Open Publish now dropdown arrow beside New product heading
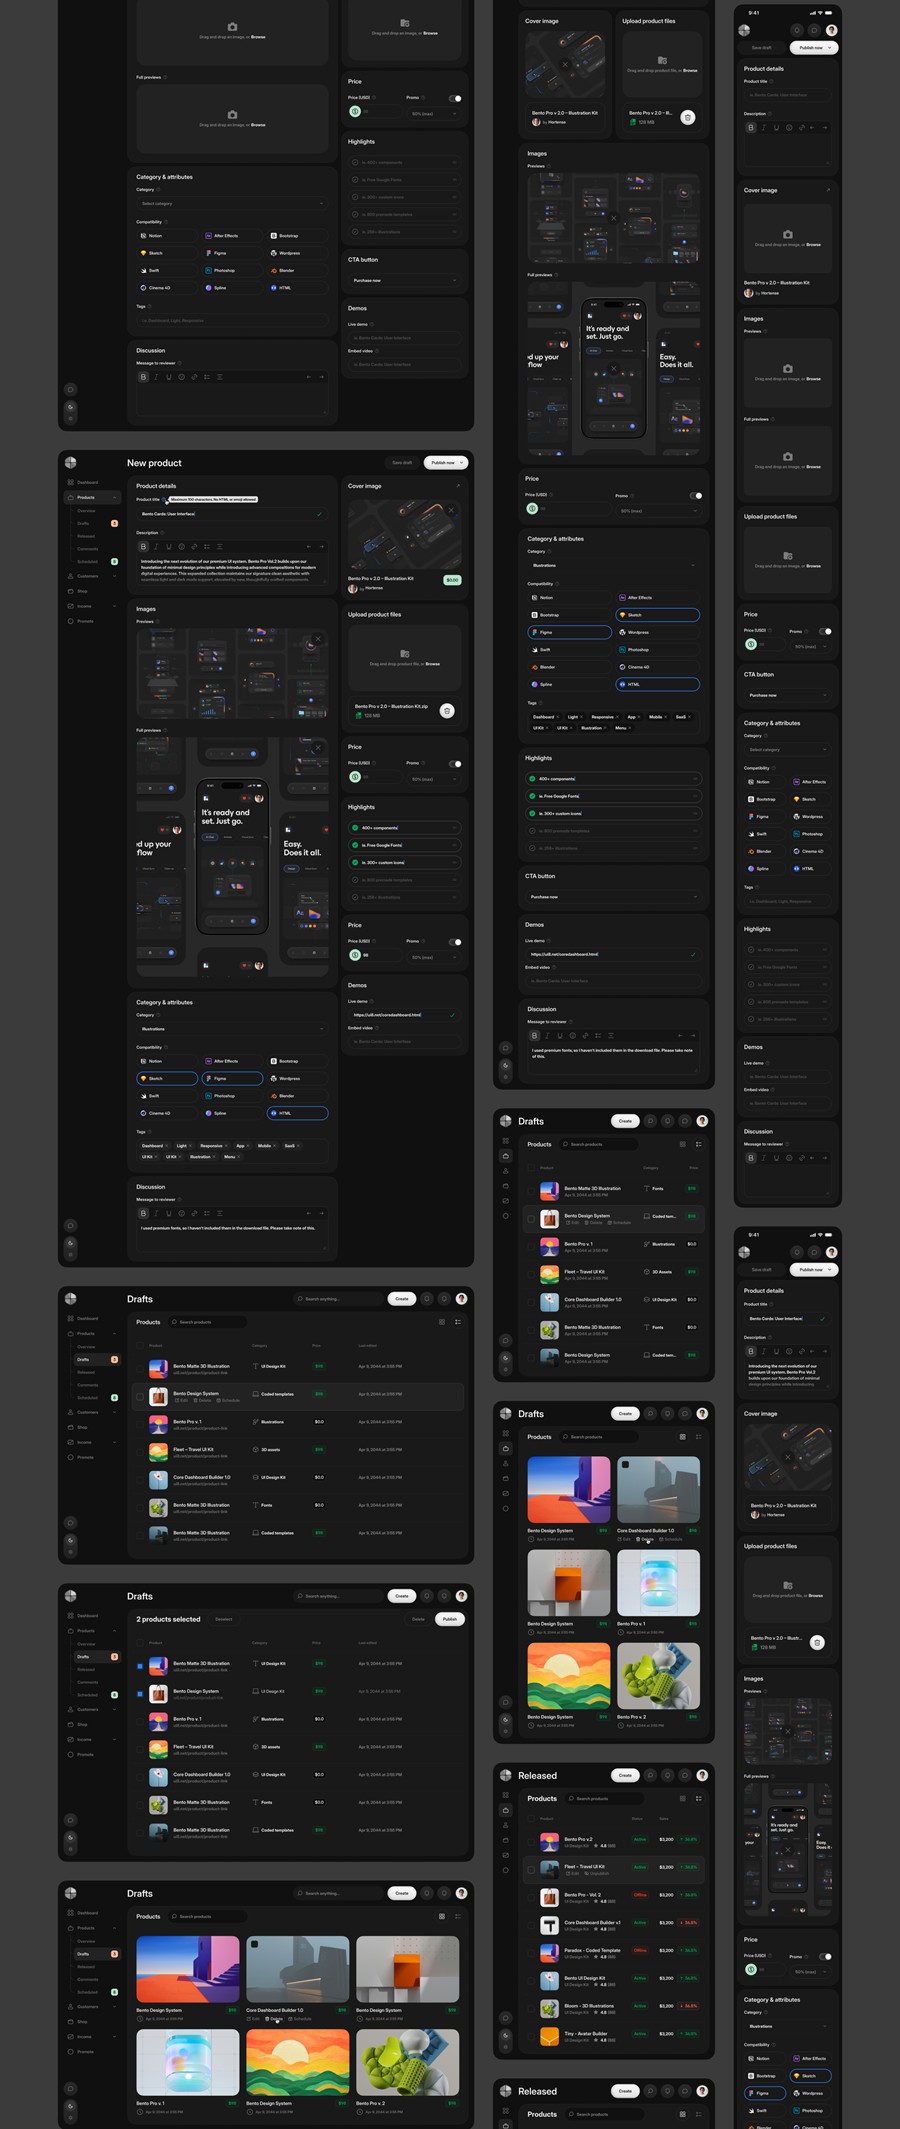 (x=461, y=463)
